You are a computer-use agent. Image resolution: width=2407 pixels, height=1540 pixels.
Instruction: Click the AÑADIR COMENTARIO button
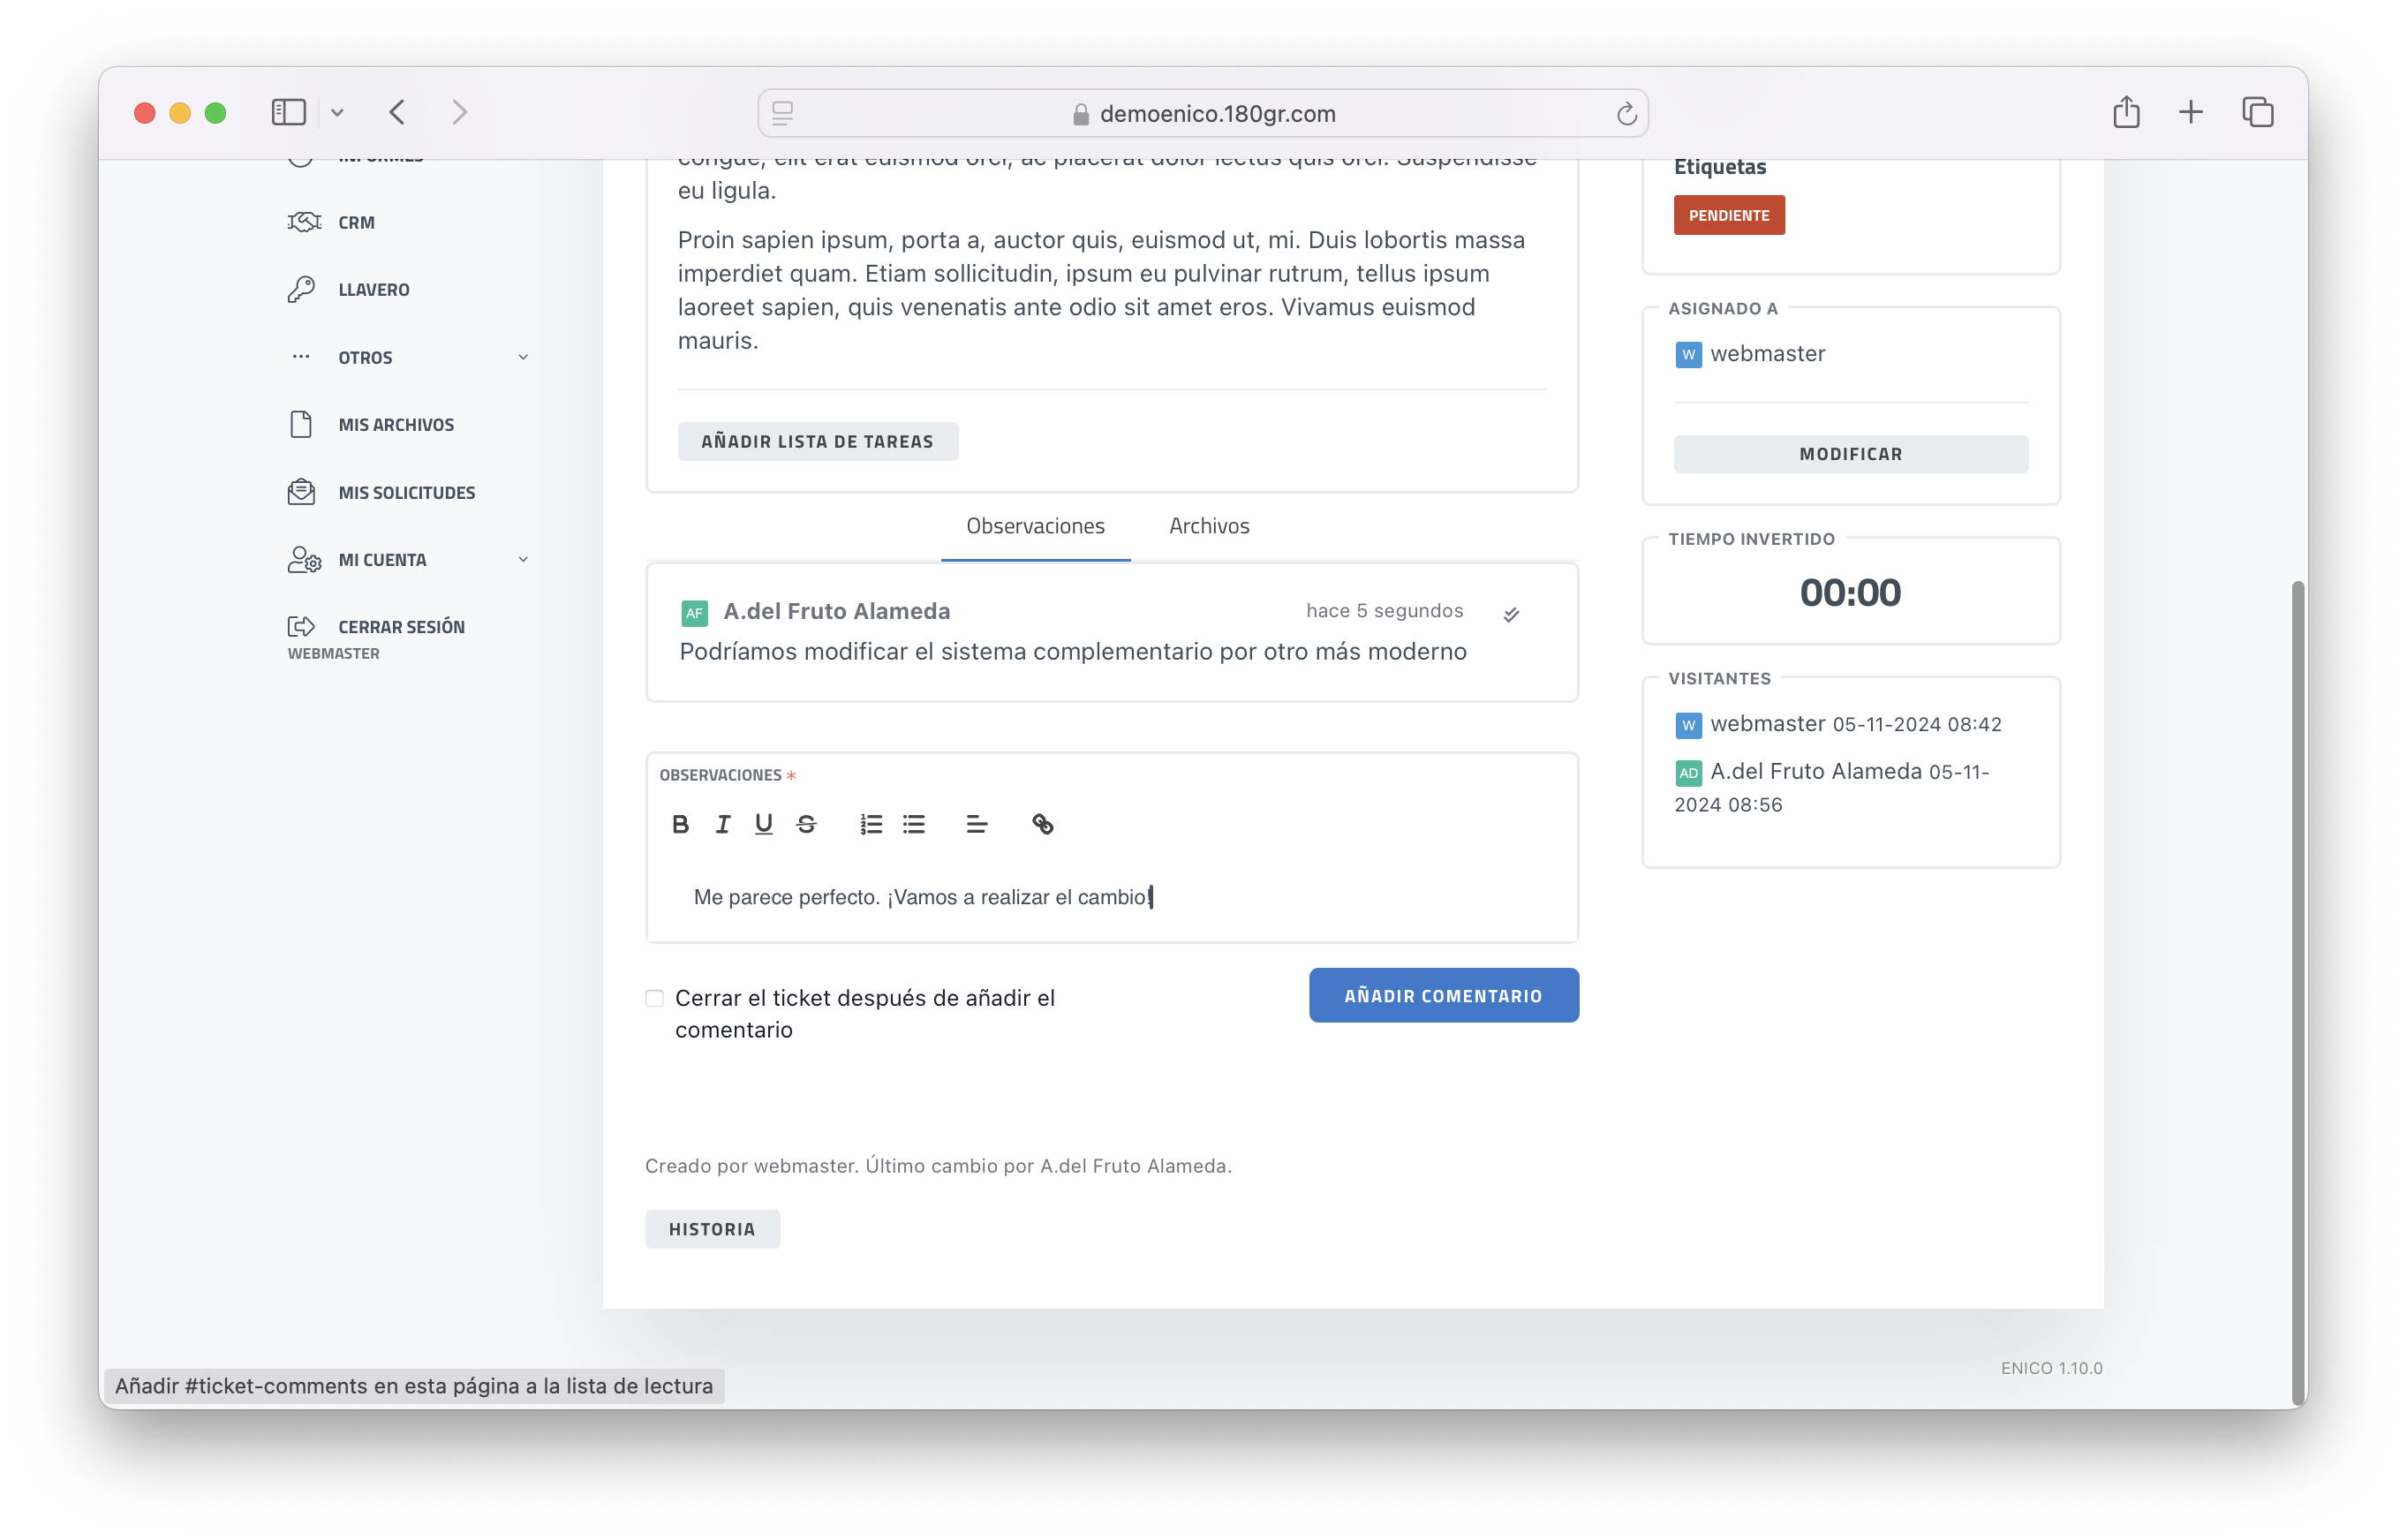1443,995
